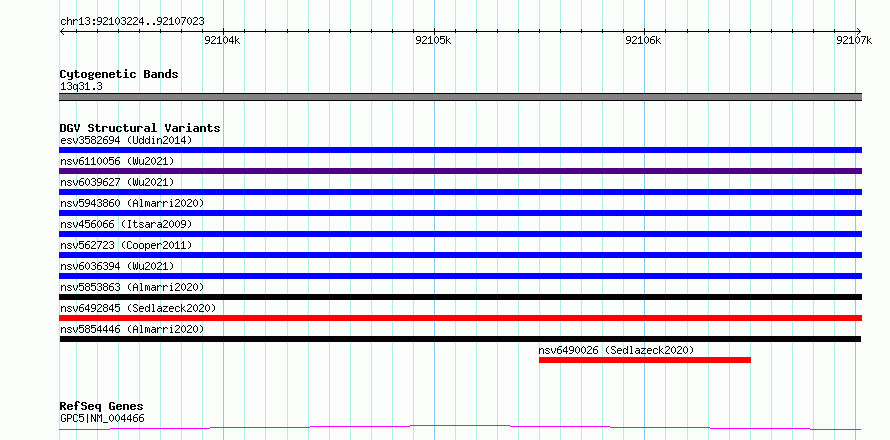This screenshot has width=890, height=440.
Task: Click the 92107k ruler tick label
Action: pyautogui.click(x=854, y=40)
